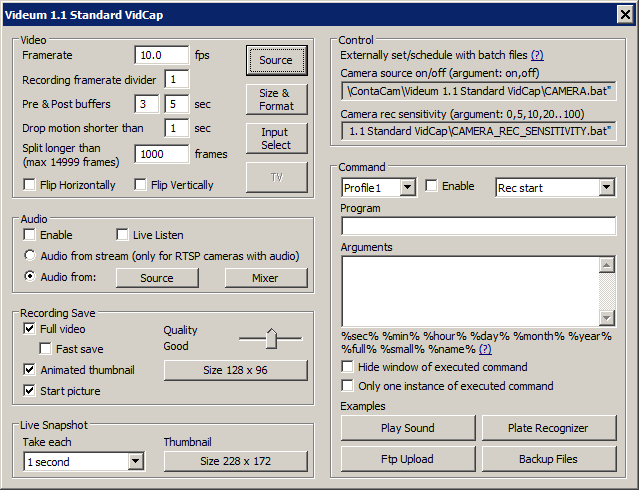Expand the Rec start dropdown

(x=606, y=187)
